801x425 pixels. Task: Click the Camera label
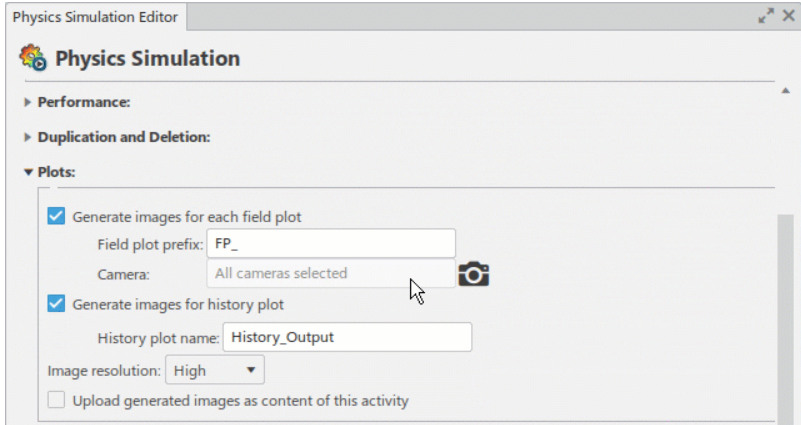[123, 274]
